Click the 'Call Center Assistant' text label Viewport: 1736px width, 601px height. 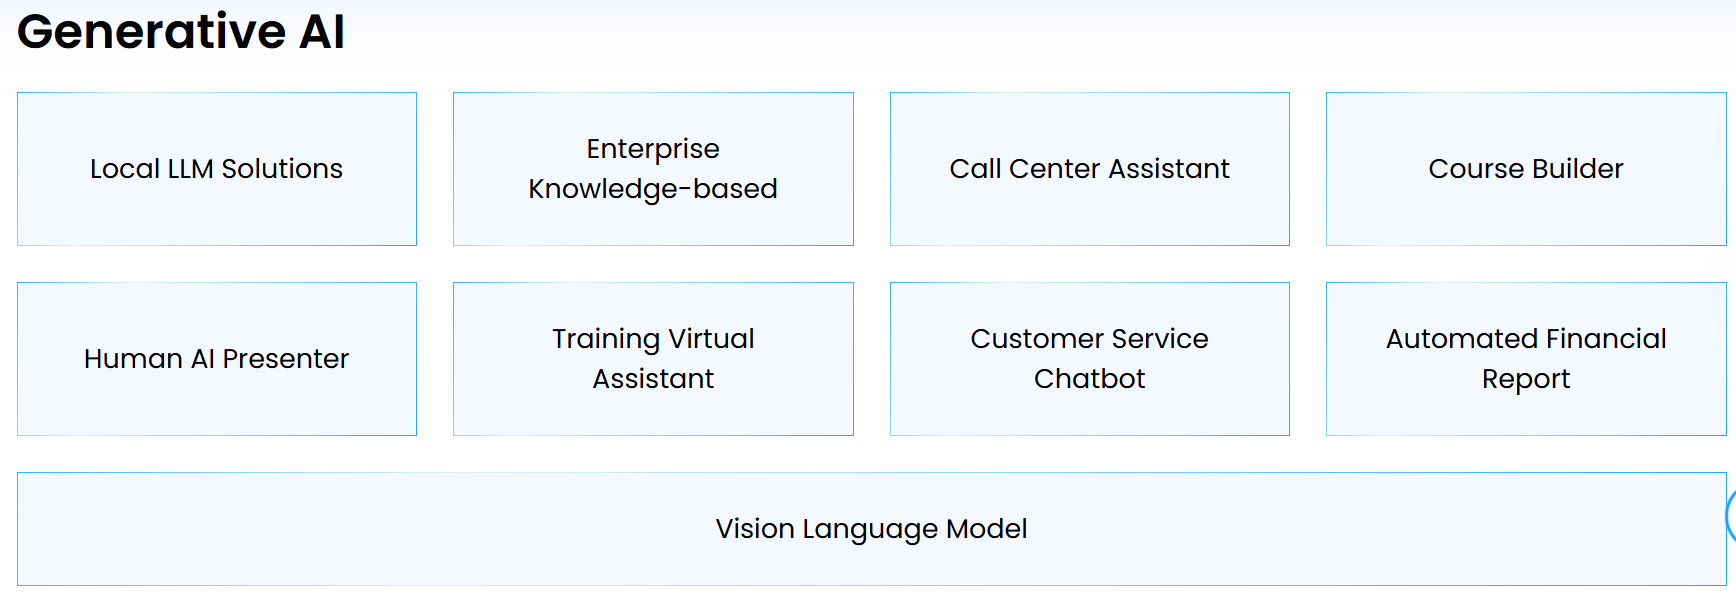(1090, 169)
